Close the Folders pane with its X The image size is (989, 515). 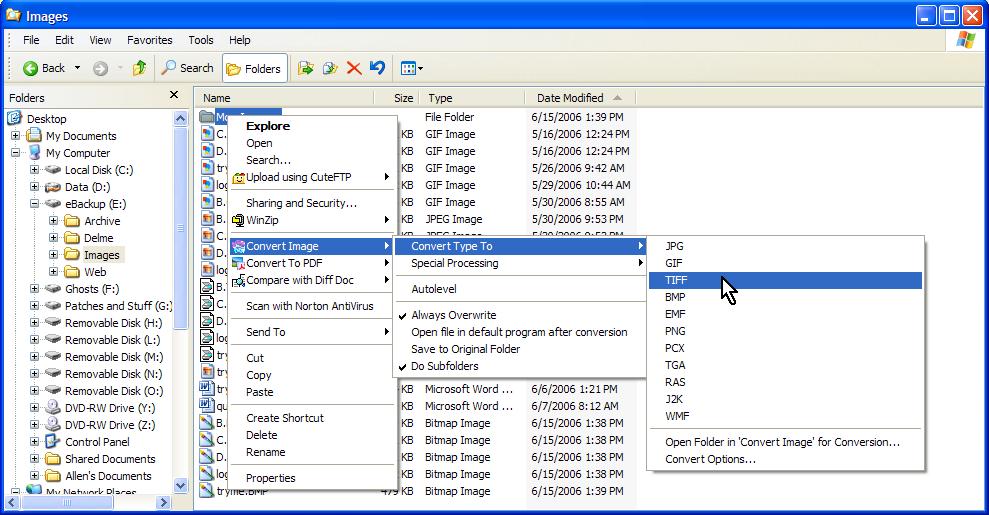click(x=174, y=95)
